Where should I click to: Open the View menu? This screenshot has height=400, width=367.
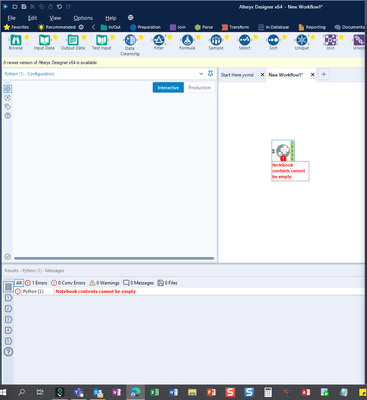point(55,18)
